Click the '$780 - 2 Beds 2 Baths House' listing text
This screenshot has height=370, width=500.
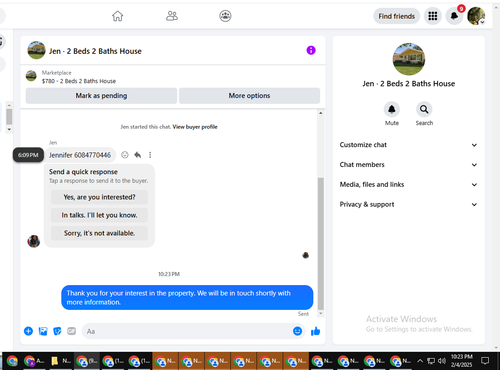(x=79, y=81)
